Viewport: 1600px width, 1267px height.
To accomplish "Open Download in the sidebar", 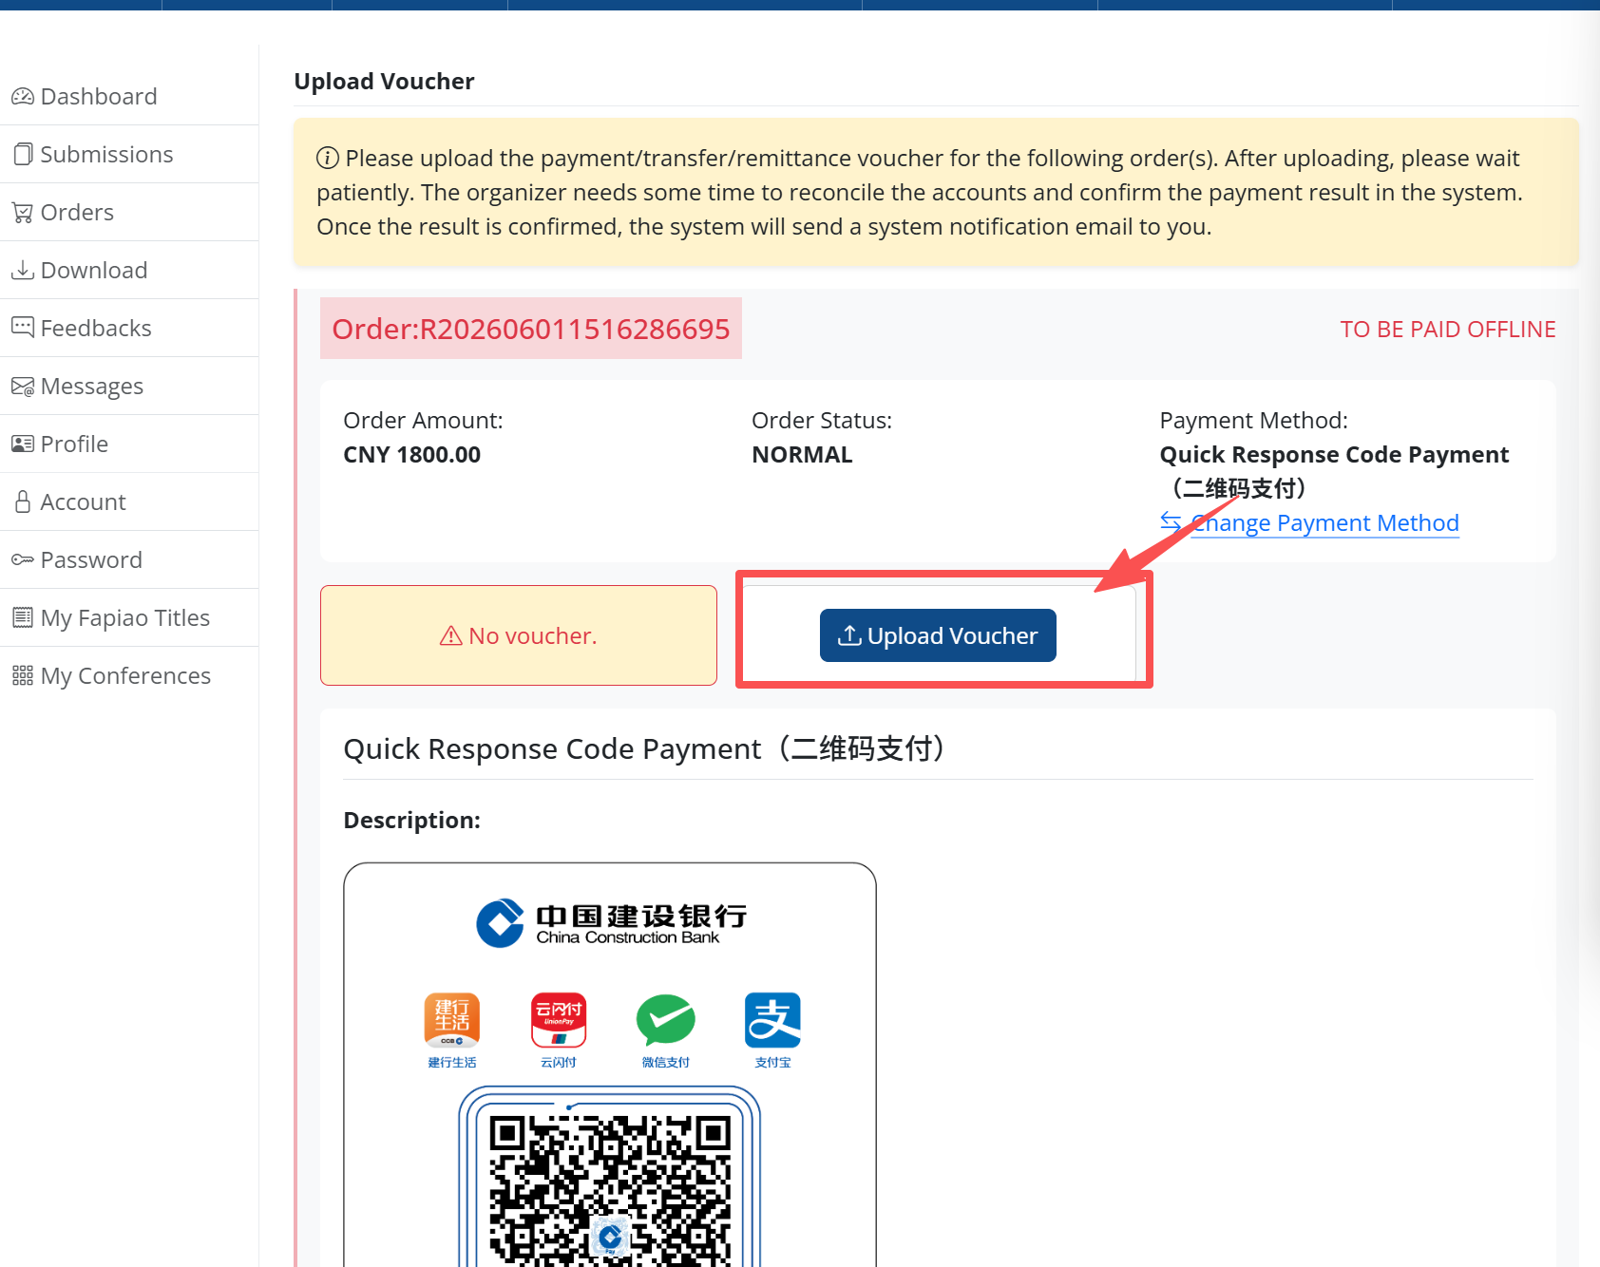I will click(129, 270).
